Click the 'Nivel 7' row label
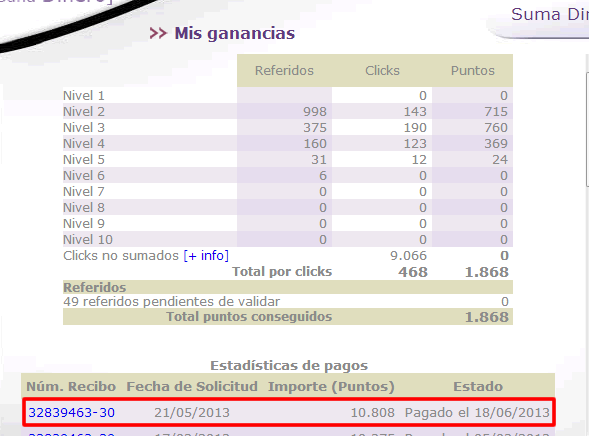The height and width of the screenshot is (436, 589). (84, 192)
